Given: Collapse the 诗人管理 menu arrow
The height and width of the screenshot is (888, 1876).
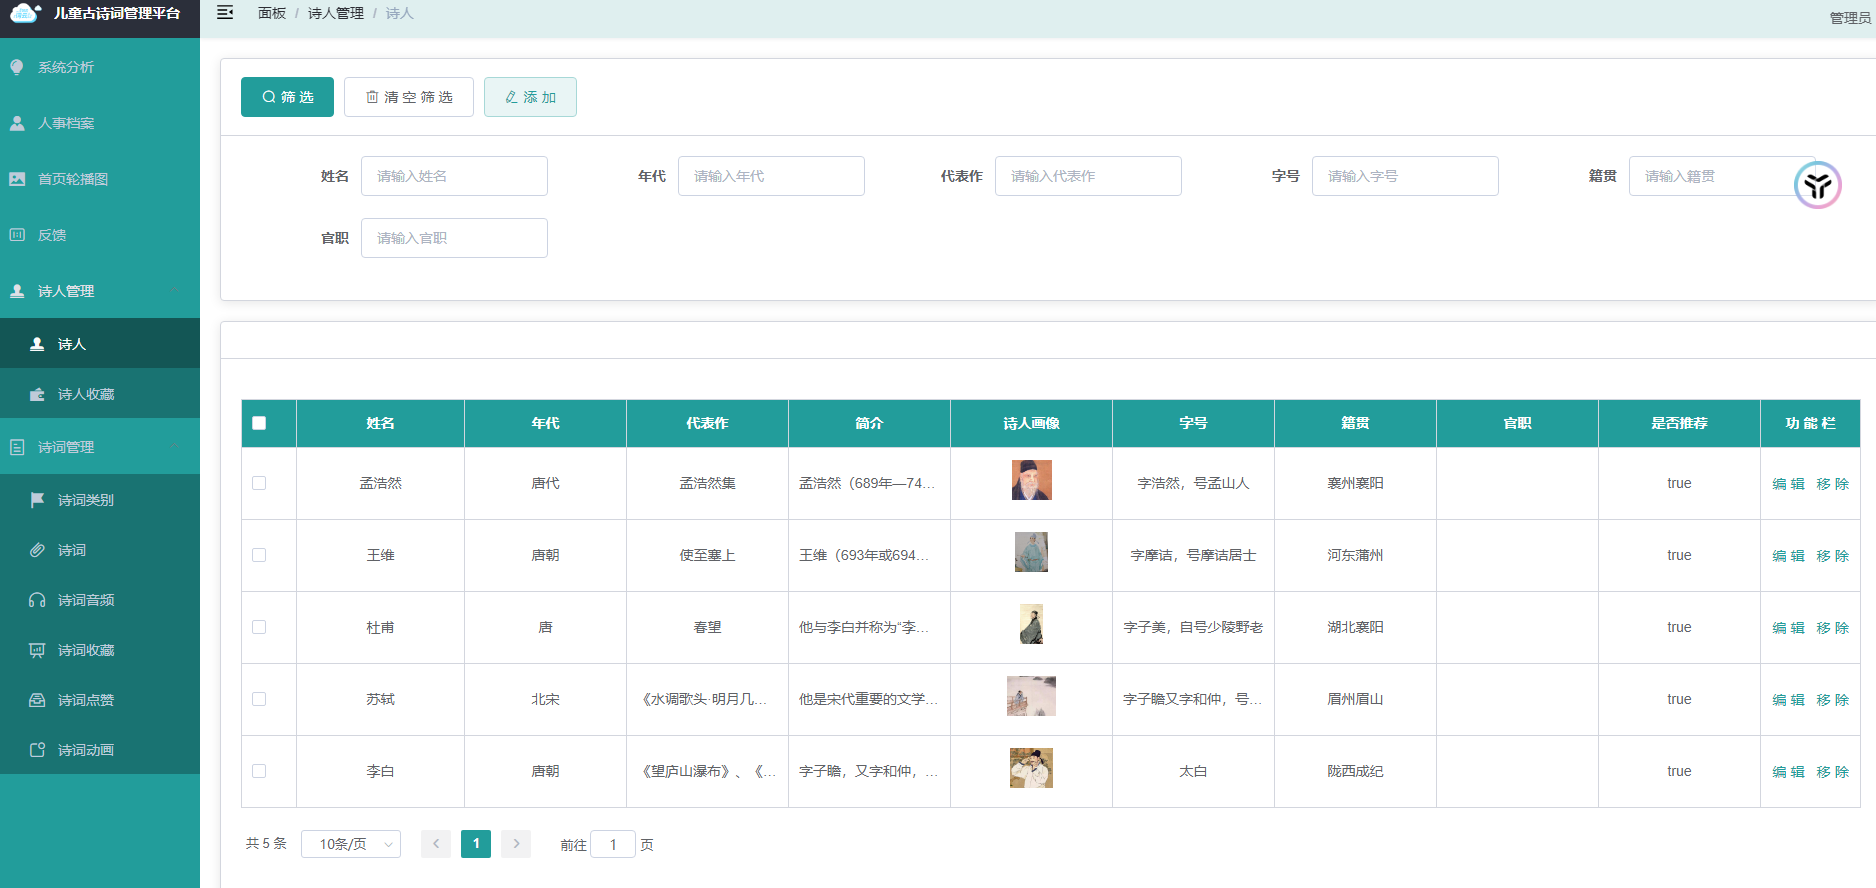Looking at the screenshot, I should pyautogui.click(x=174, y=291).
